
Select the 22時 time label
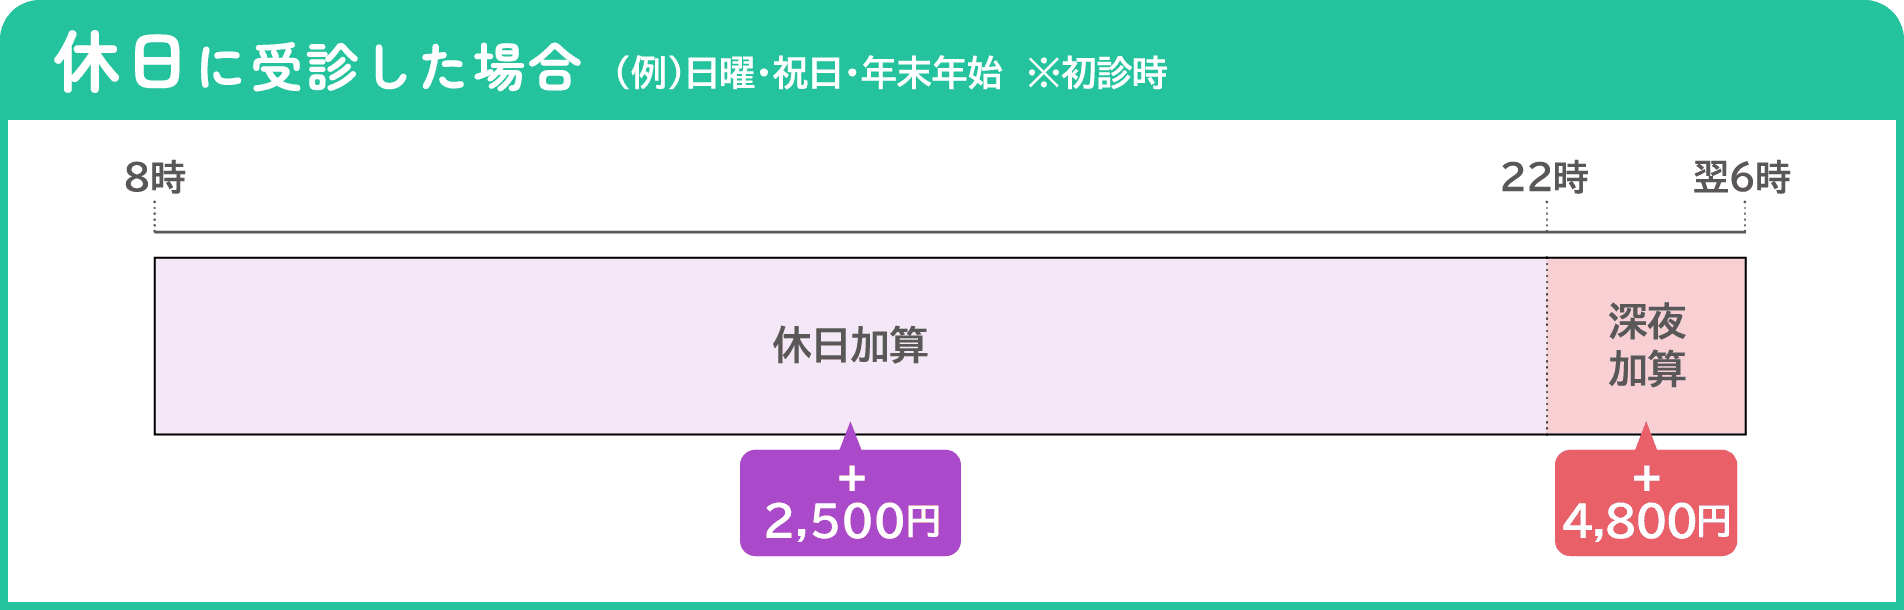(1544, 178)
